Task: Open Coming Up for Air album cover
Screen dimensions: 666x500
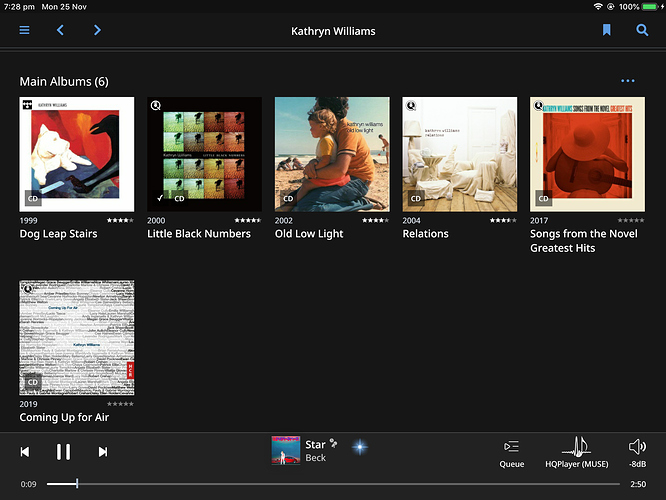Action: coord(77,338)
